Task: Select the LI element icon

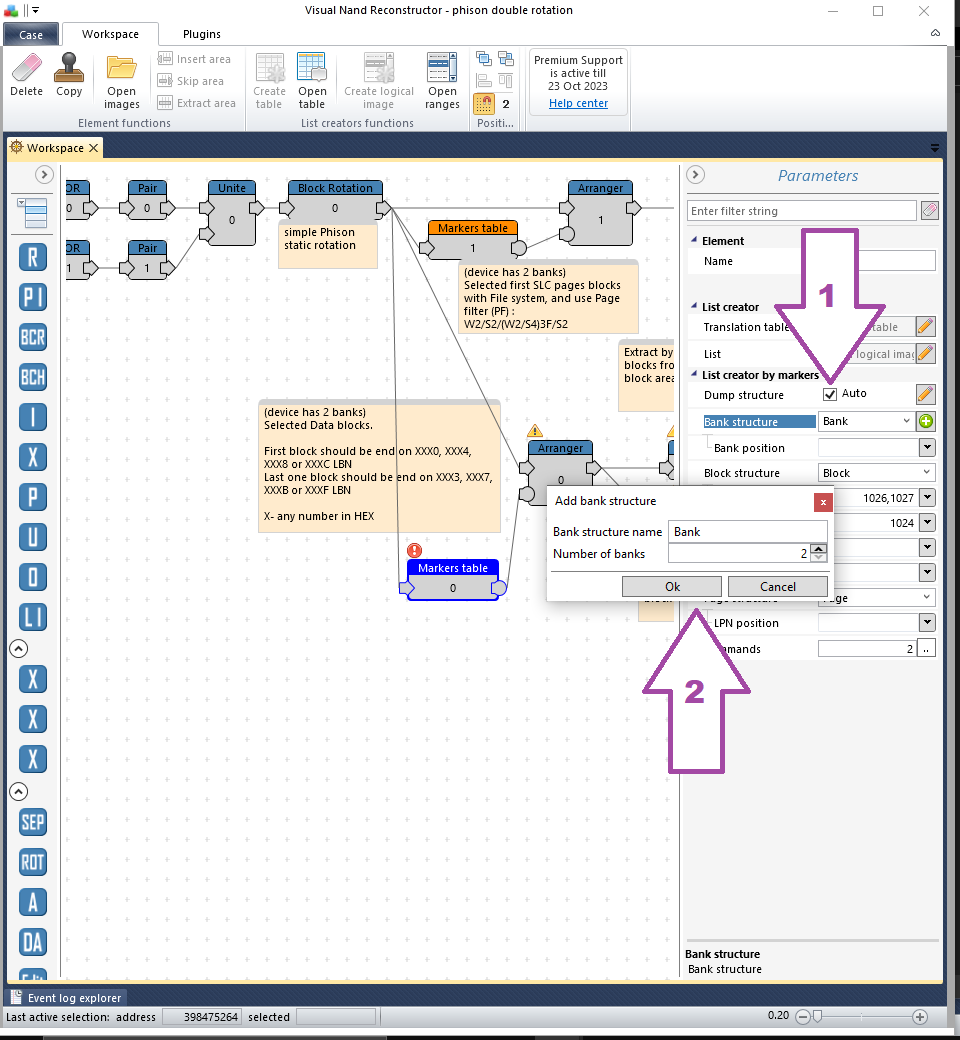Action: pyautogui.click(x=33, y=617)
